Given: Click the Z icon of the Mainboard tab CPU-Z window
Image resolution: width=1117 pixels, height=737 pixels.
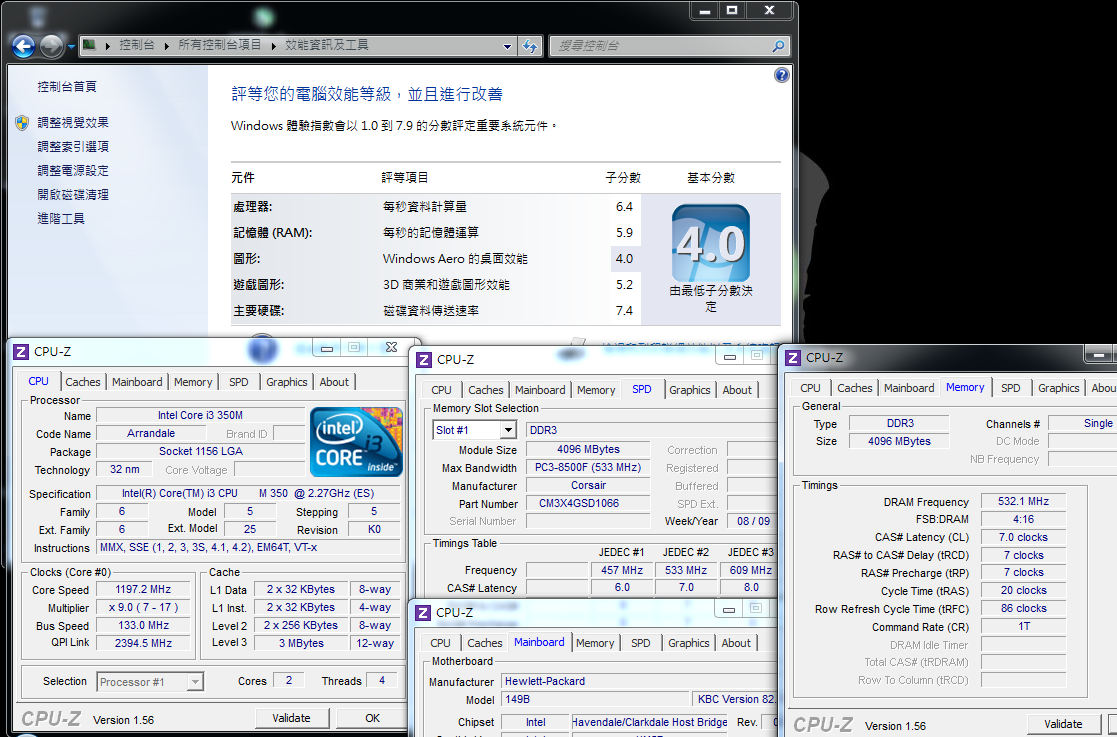Looking at the screenshot, I should click(423, 612).
